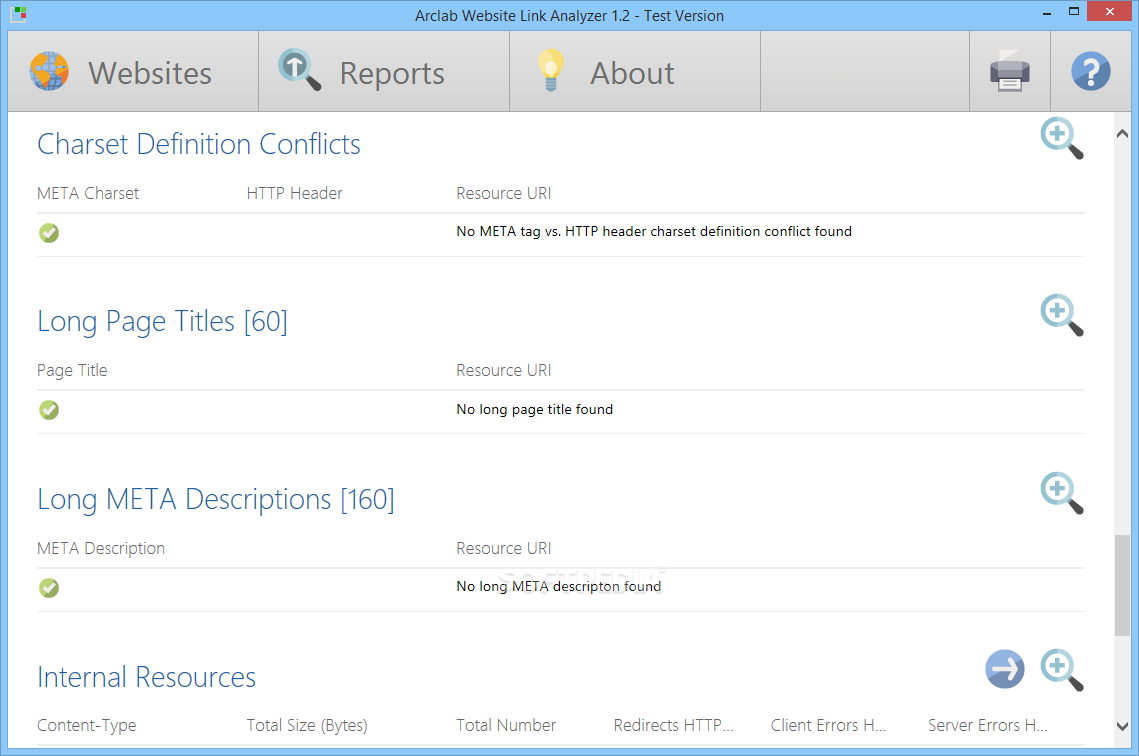
Task: Click the Content-Type column header
Action: [87, 725]
